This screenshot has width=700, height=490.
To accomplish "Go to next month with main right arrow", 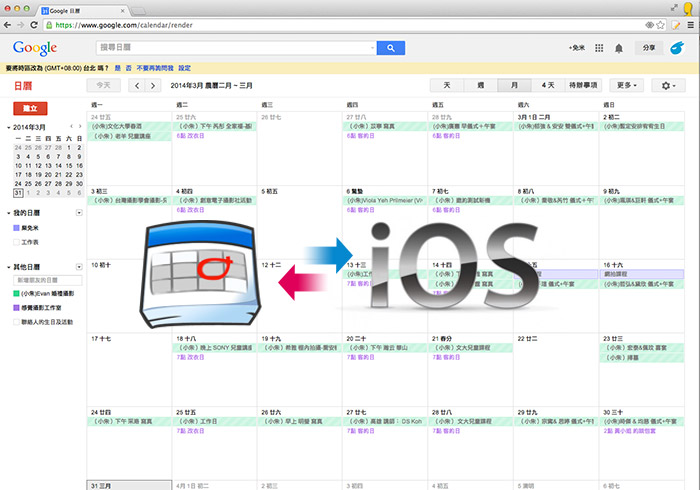I will 153,85.
